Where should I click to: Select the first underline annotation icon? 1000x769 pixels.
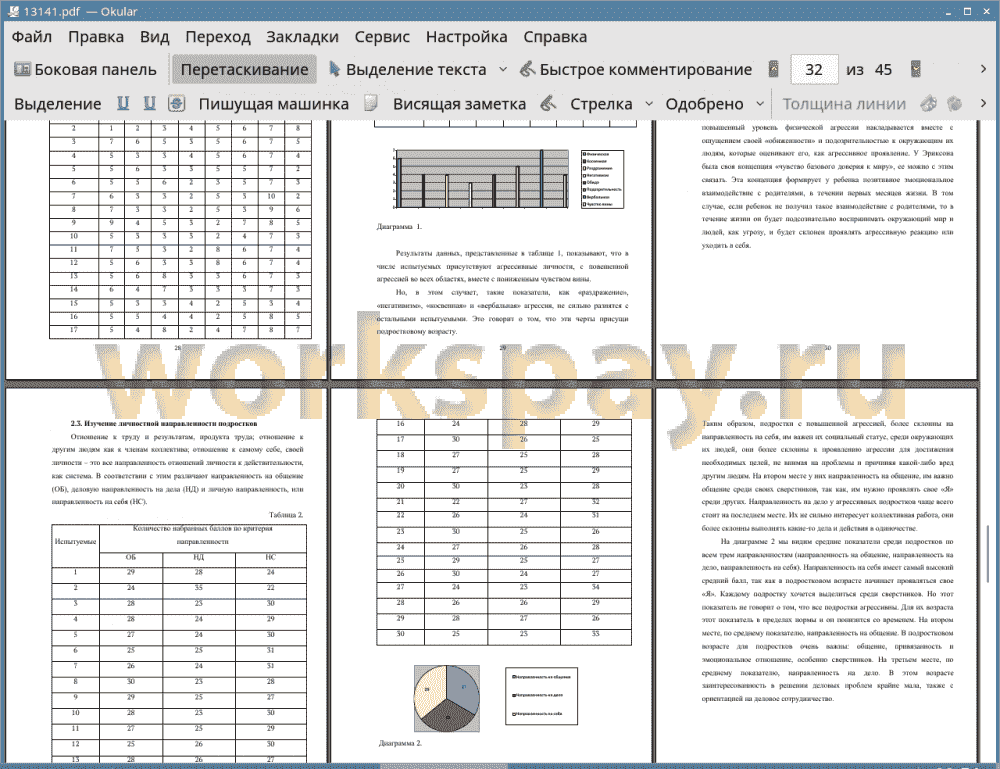[123, 103]
